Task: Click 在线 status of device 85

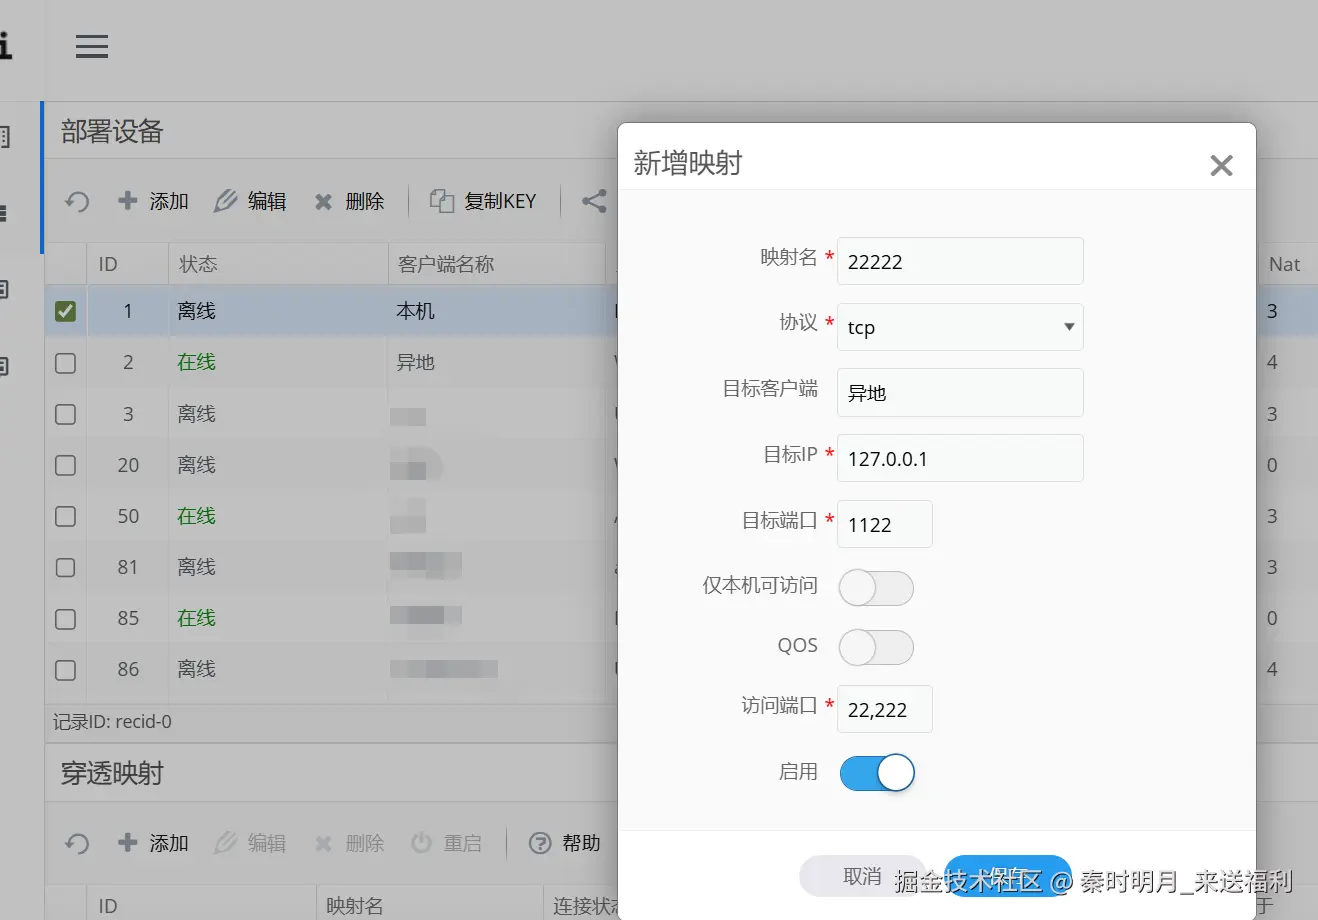Action: (196, 618)
